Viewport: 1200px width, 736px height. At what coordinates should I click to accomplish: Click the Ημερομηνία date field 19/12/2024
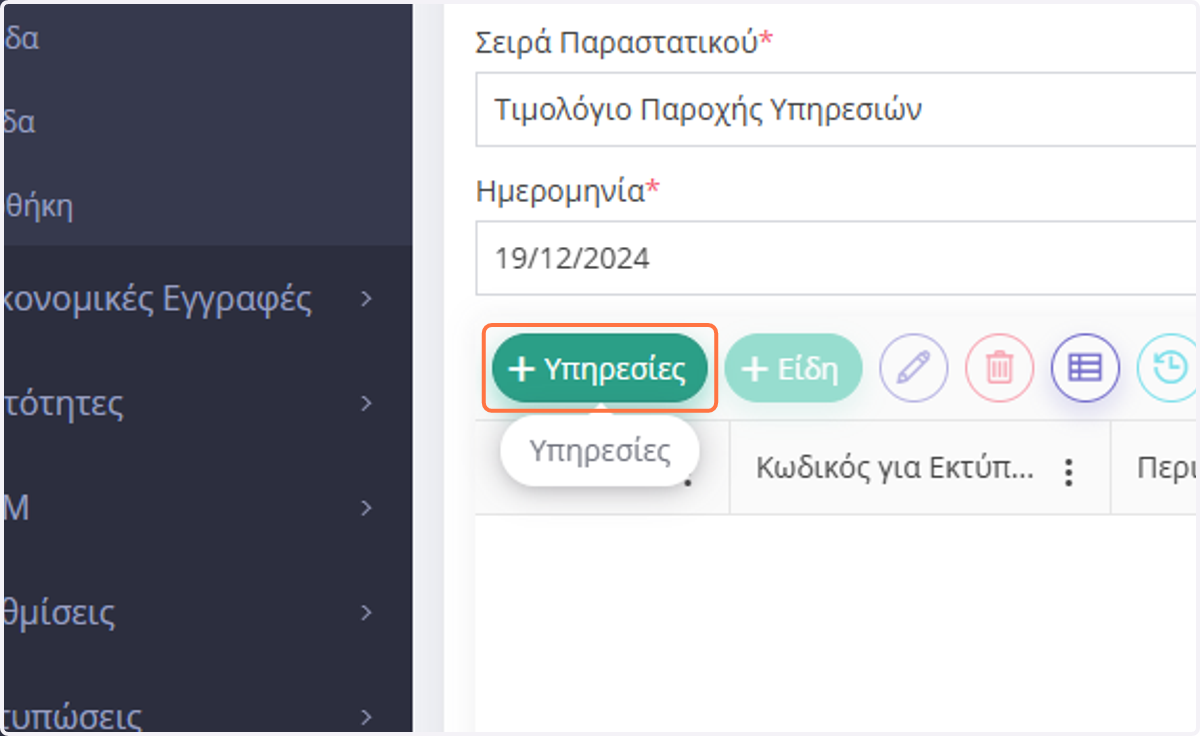[x=836, y=258]
